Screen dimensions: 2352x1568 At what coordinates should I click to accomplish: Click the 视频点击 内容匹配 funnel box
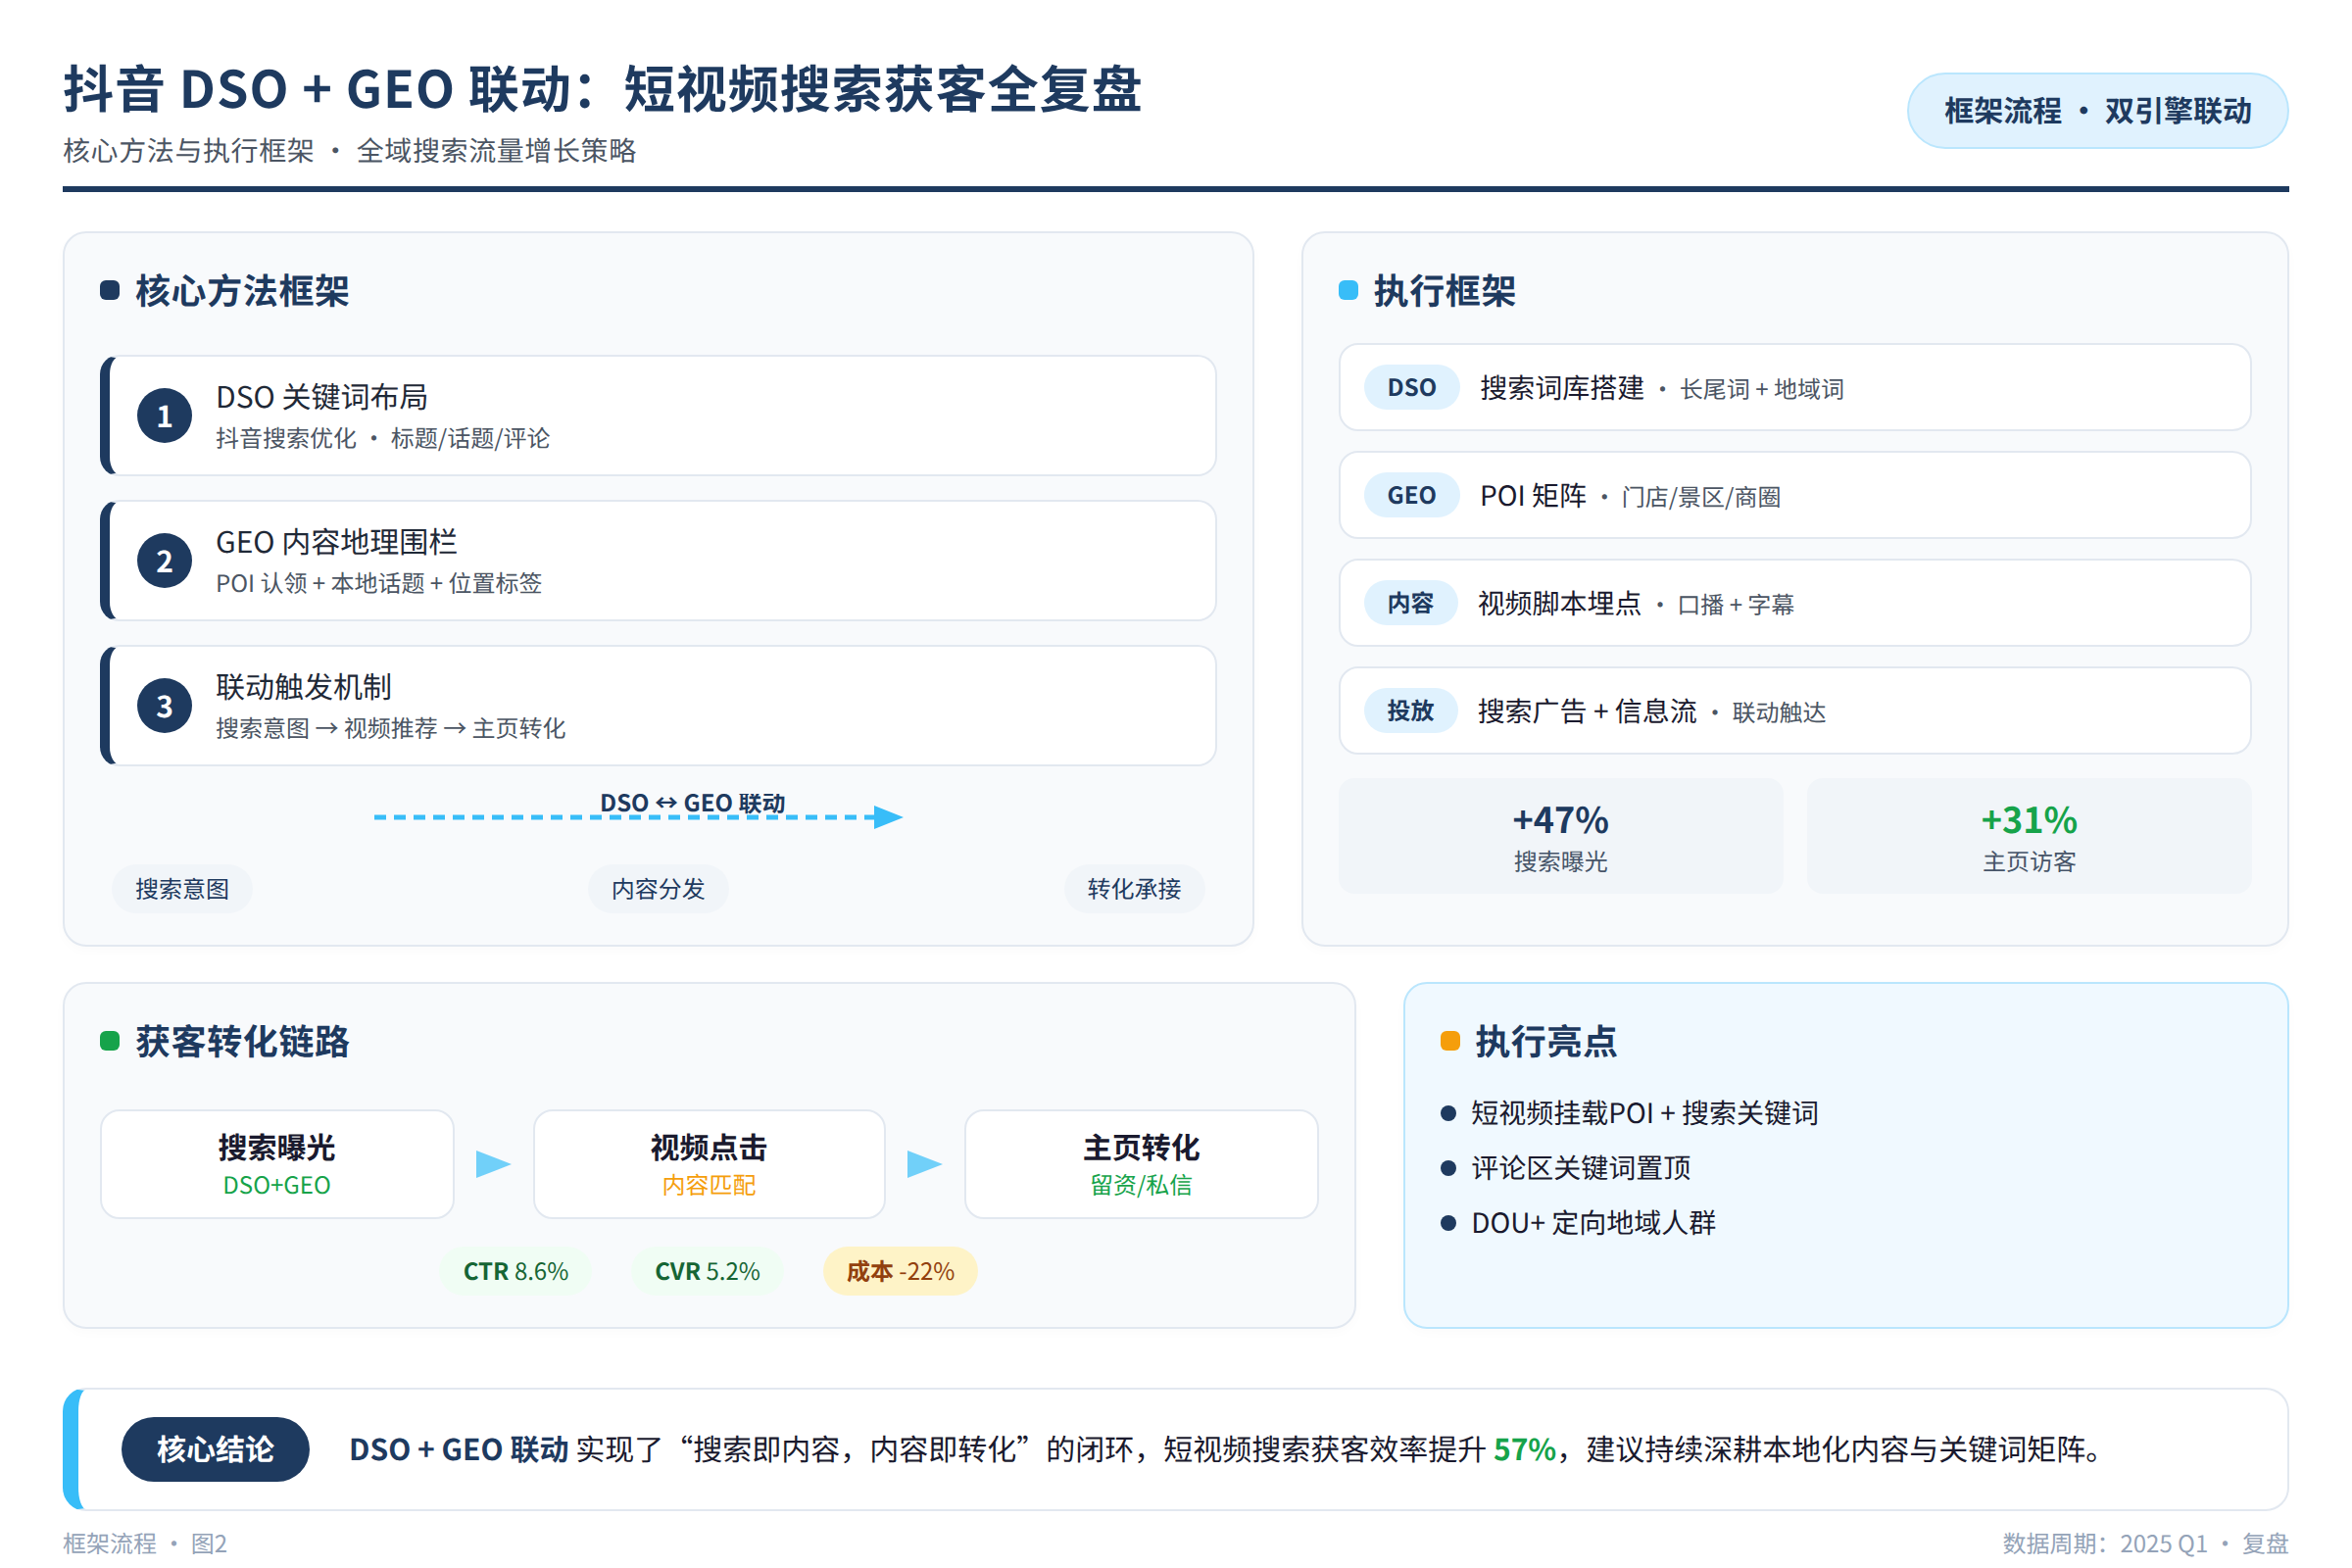tap(709, 1164)
